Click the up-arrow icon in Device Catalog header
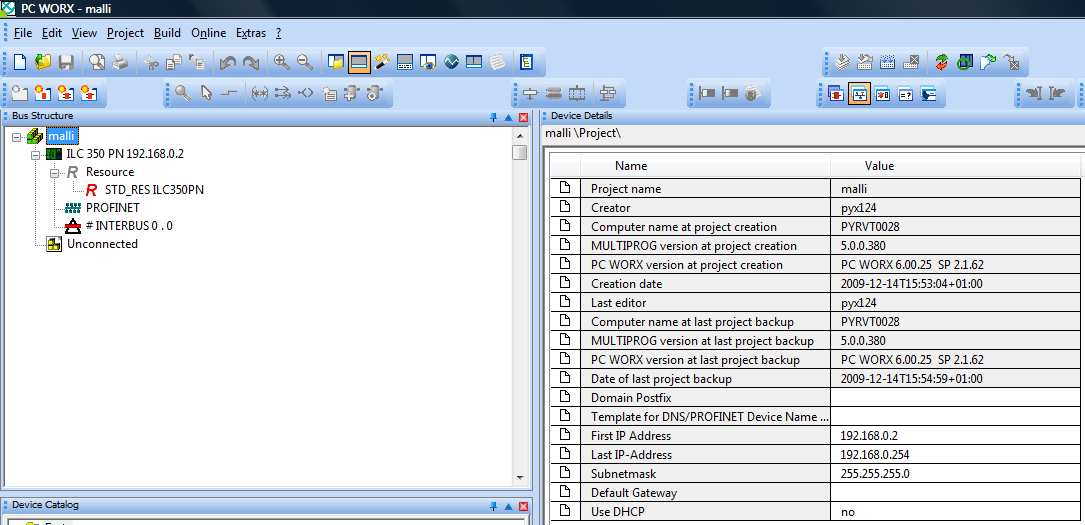The width and height of the screenshot is (1085, 525). click(509, 506)
